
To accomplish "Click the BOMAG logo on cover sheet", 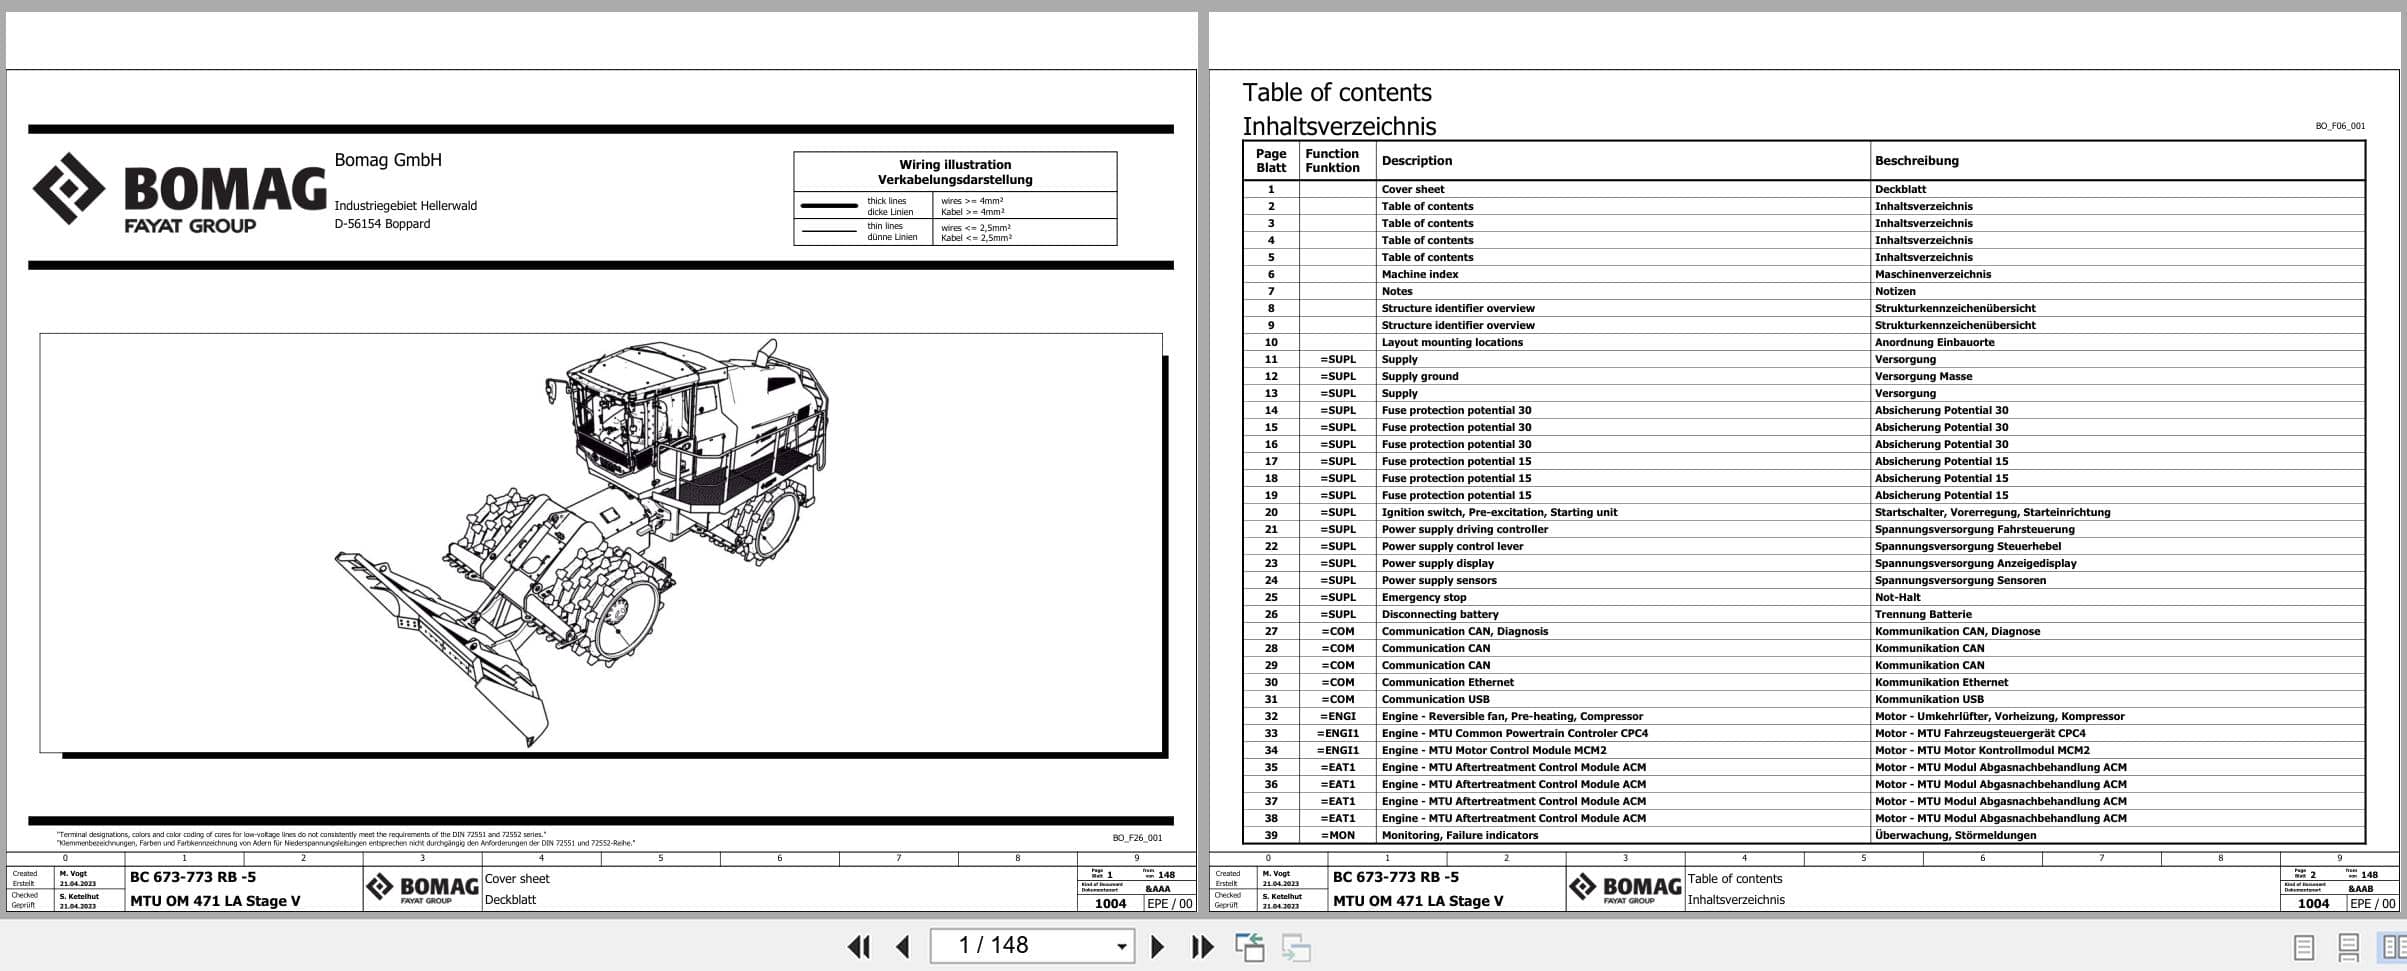I will 179,194.
